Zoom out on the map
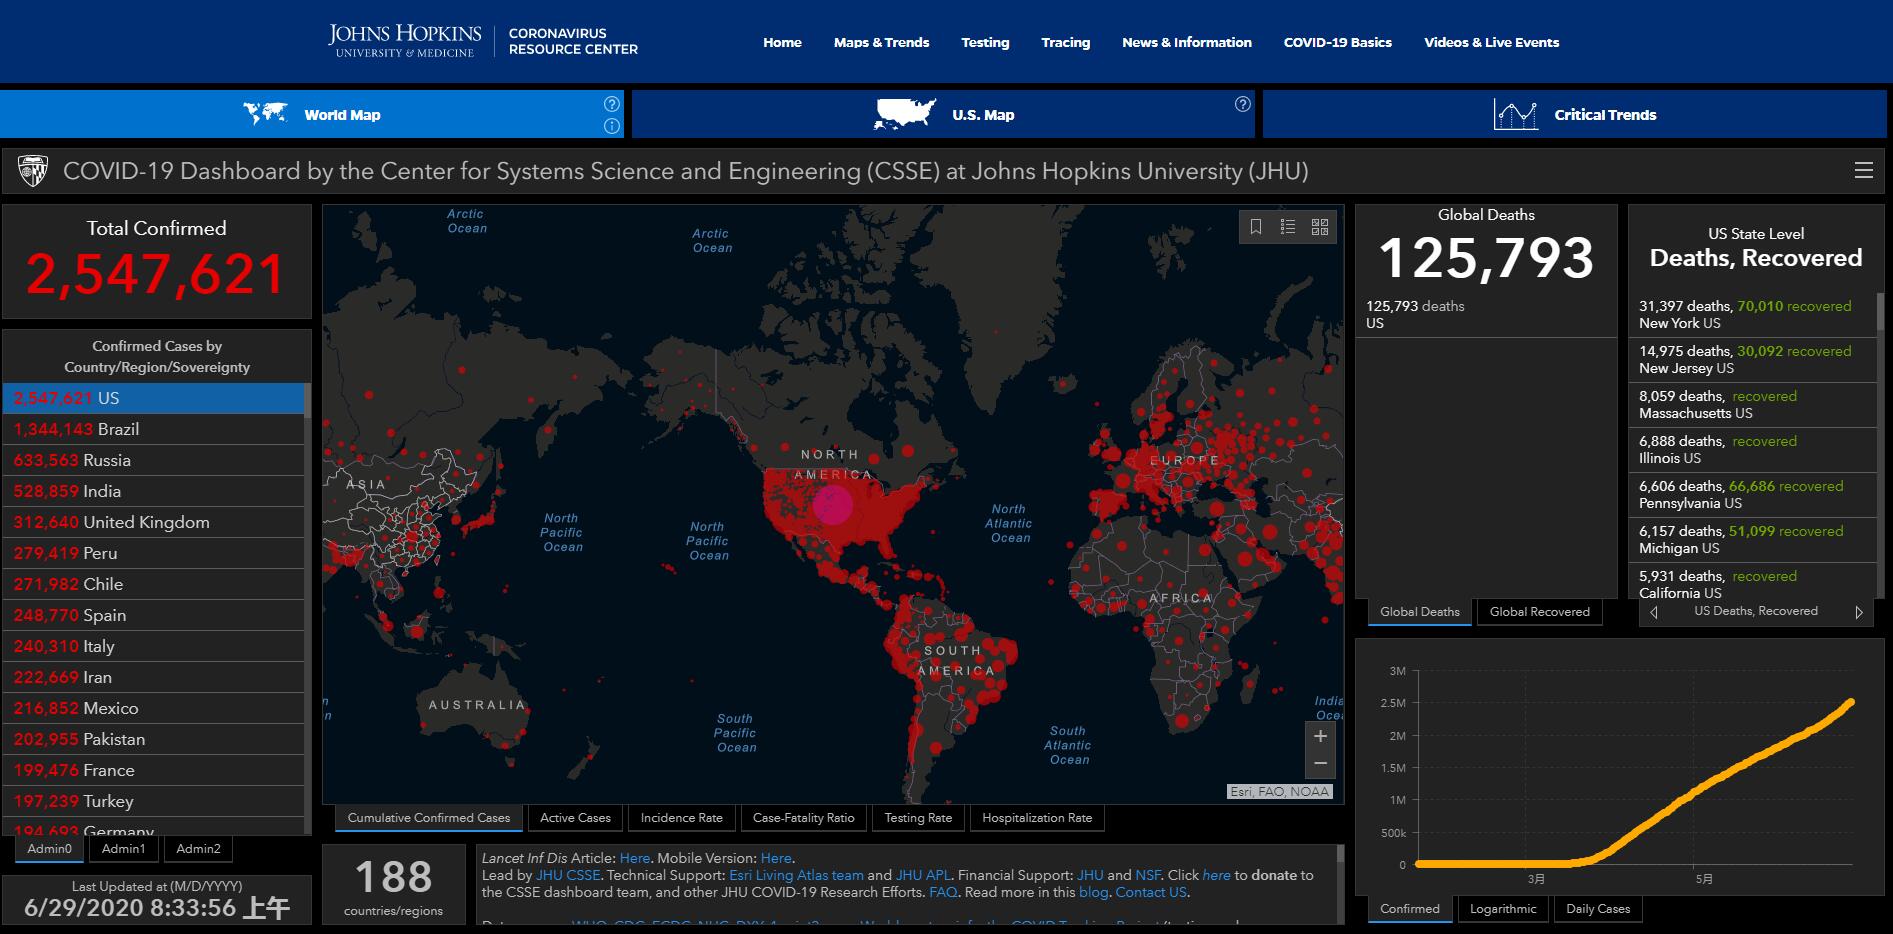The height and width of the screenshot is (934, 1893). pyautogui.click(x=1320, y=764)
